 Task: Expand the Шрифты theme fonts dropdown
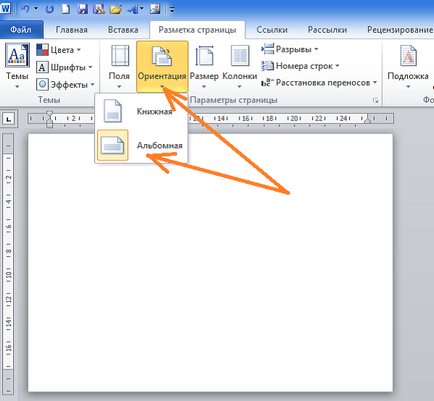point(64,67)
